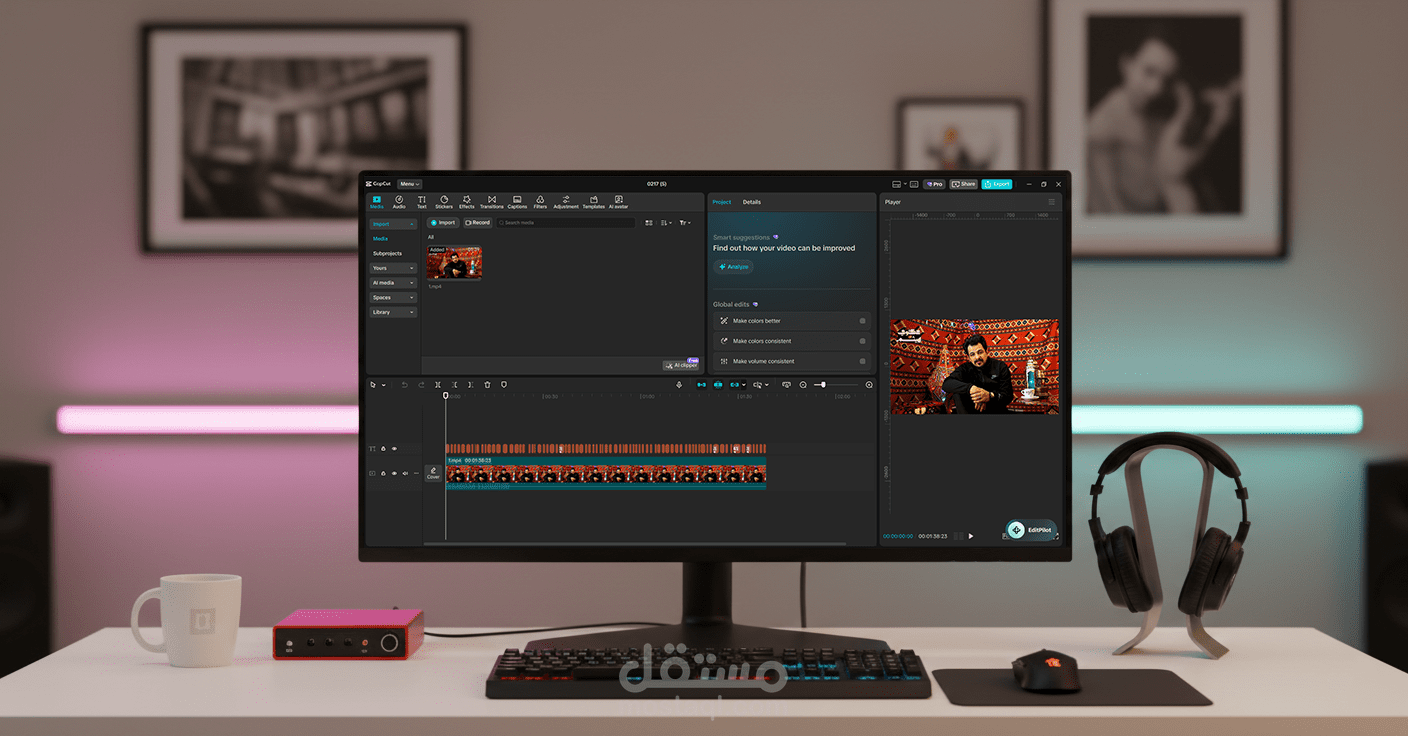Image resolution: width=1408 pixels, height=736 pixels.
Task: Select the 1.mp4 media thumbnail
Action: click(x=455, y=263)
